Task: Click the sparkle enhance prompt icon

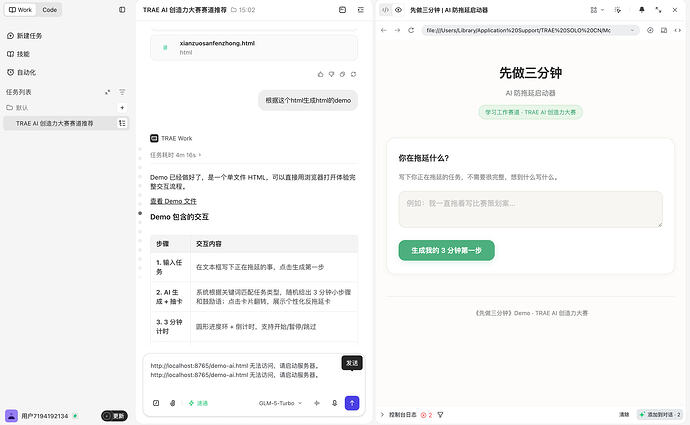Action: point(317,403)
